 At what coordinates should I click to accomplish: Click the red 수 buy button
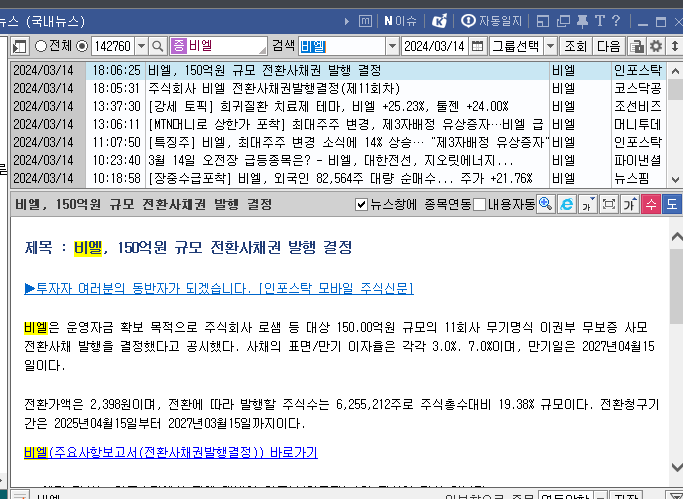tap(651, 204)
